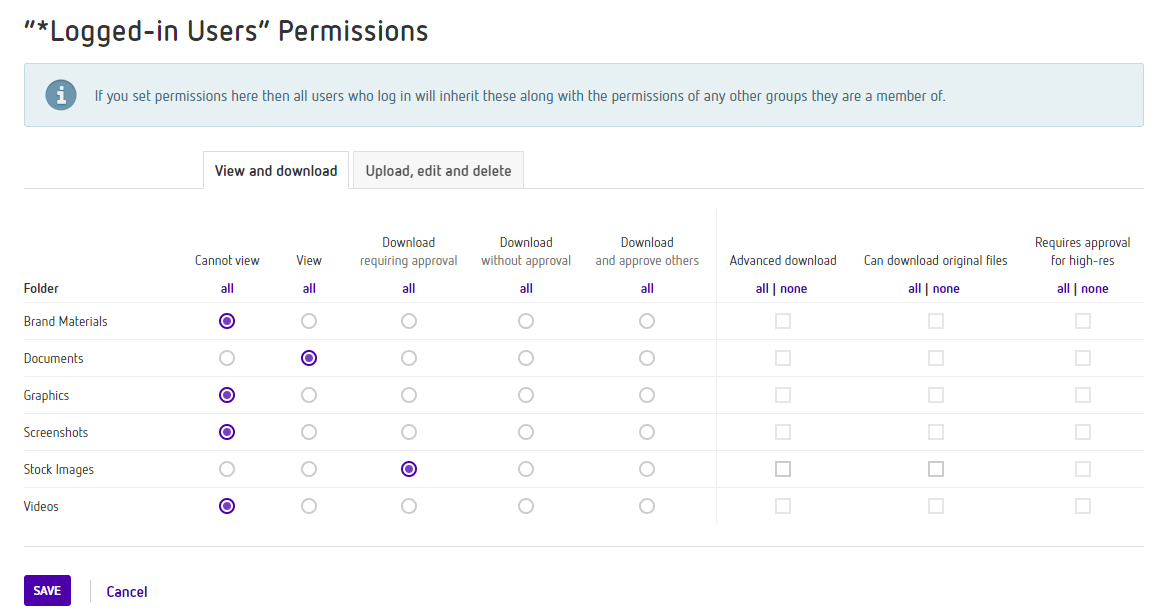
Task: Choose Download without approval for Stock Images
Action: coord(526,469)
